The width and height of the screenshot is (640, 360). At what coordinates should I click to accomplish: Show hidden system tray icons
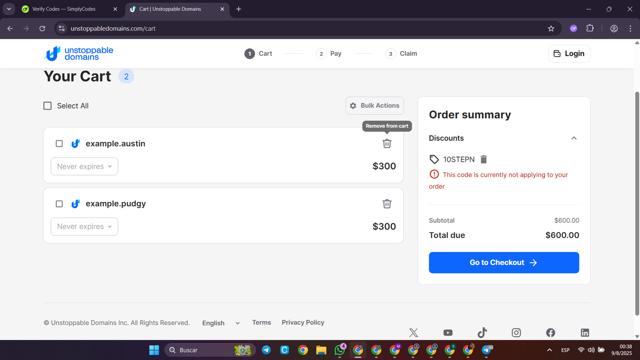[x=549, y=350]
